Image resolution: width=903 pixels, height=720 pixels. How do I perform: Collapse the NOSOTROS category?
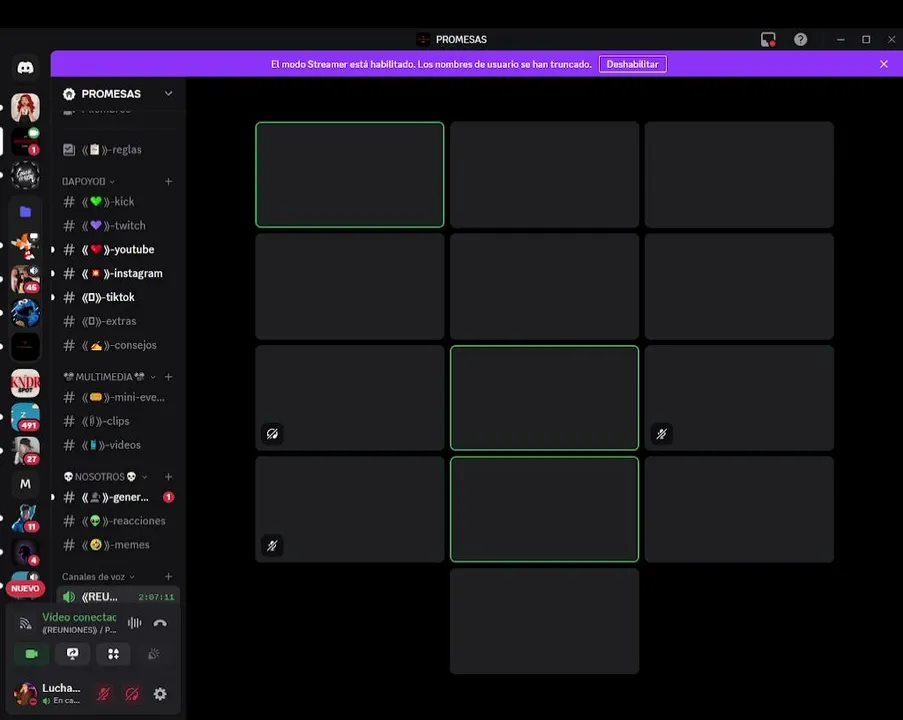[x=105, y=477]
